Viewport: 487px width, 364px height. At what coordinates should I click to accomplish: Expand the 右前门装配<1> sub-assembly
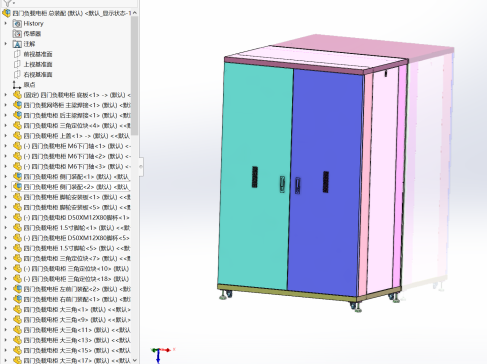pos(5,299)
